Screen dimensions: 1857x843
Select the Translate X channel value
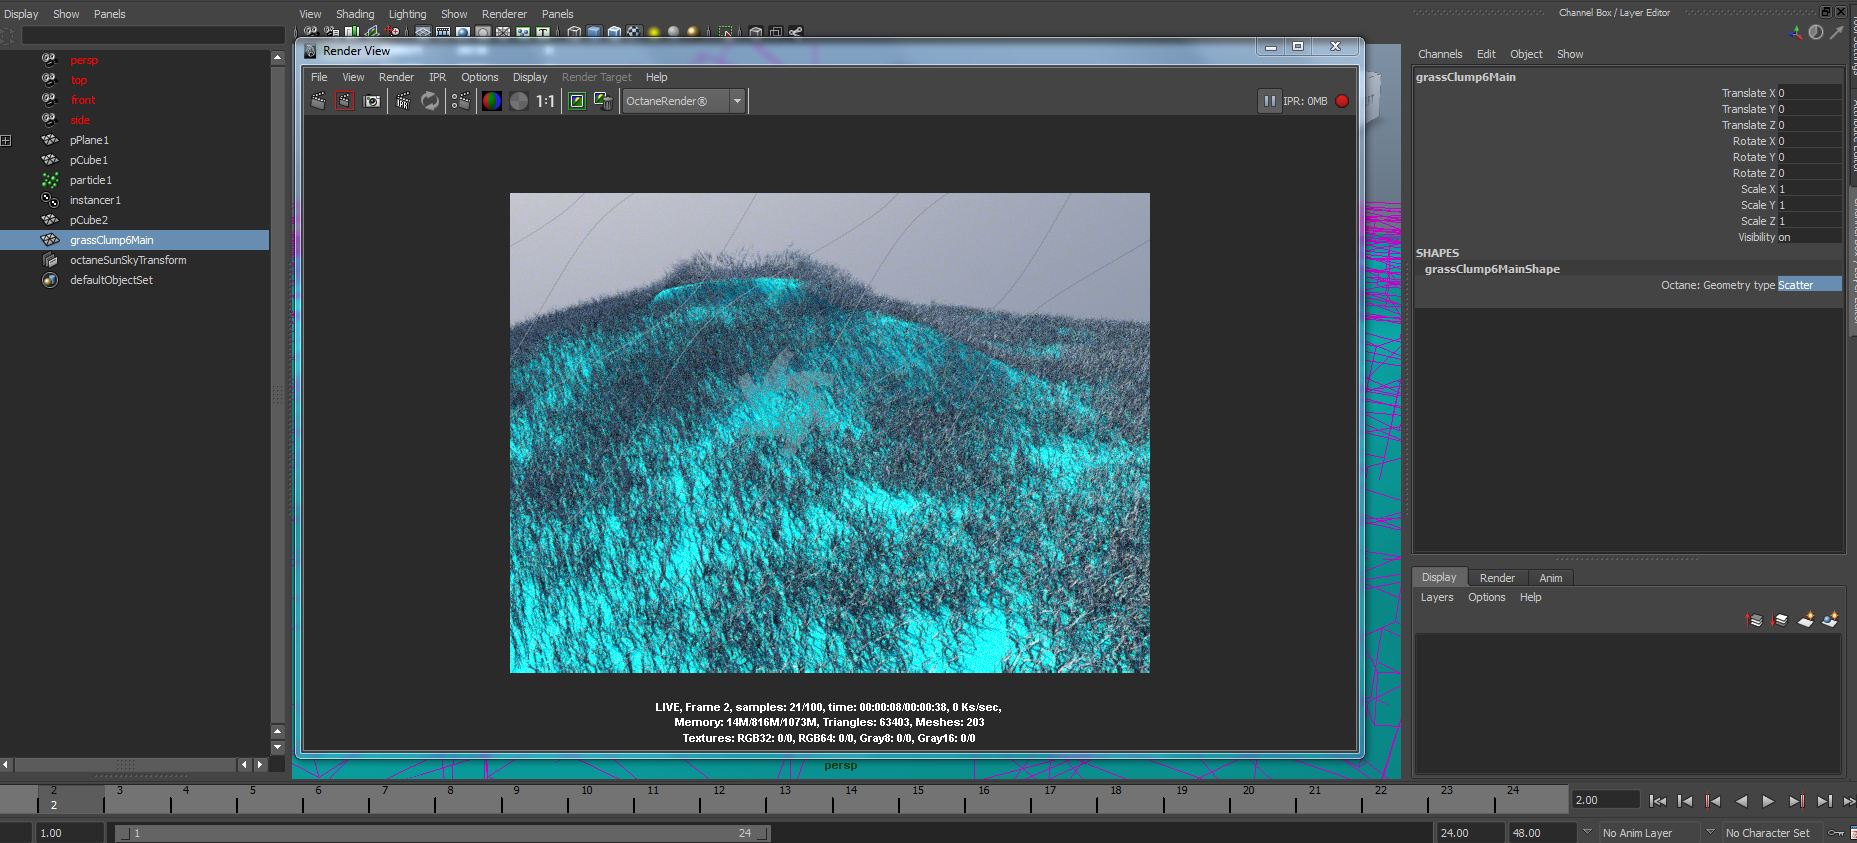pyautogui.click(x=1808, y=93)
